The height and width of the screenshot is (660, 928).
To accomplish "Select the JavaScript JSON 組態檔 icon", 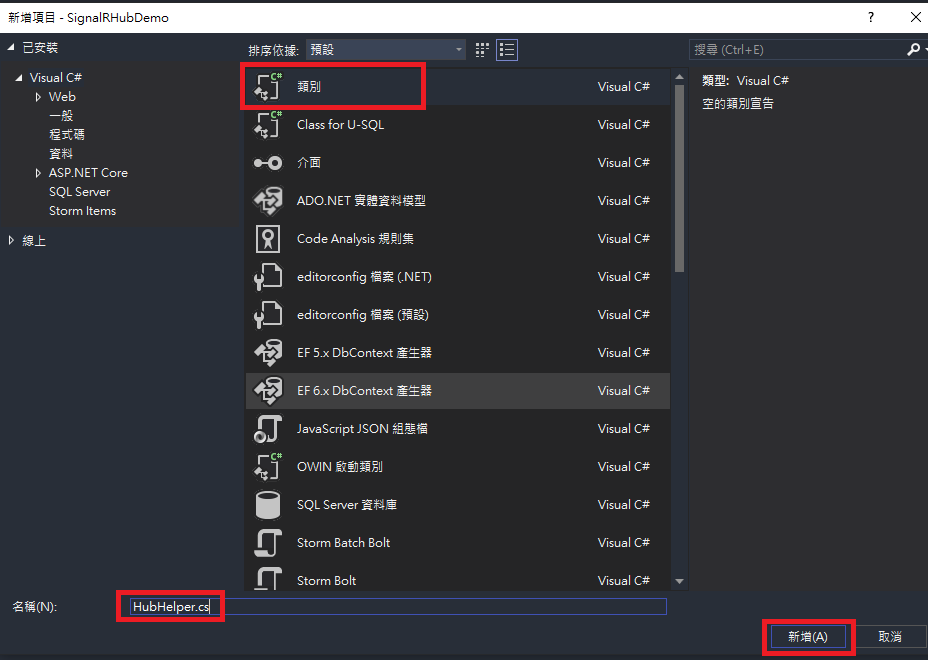I will (266, 428).
